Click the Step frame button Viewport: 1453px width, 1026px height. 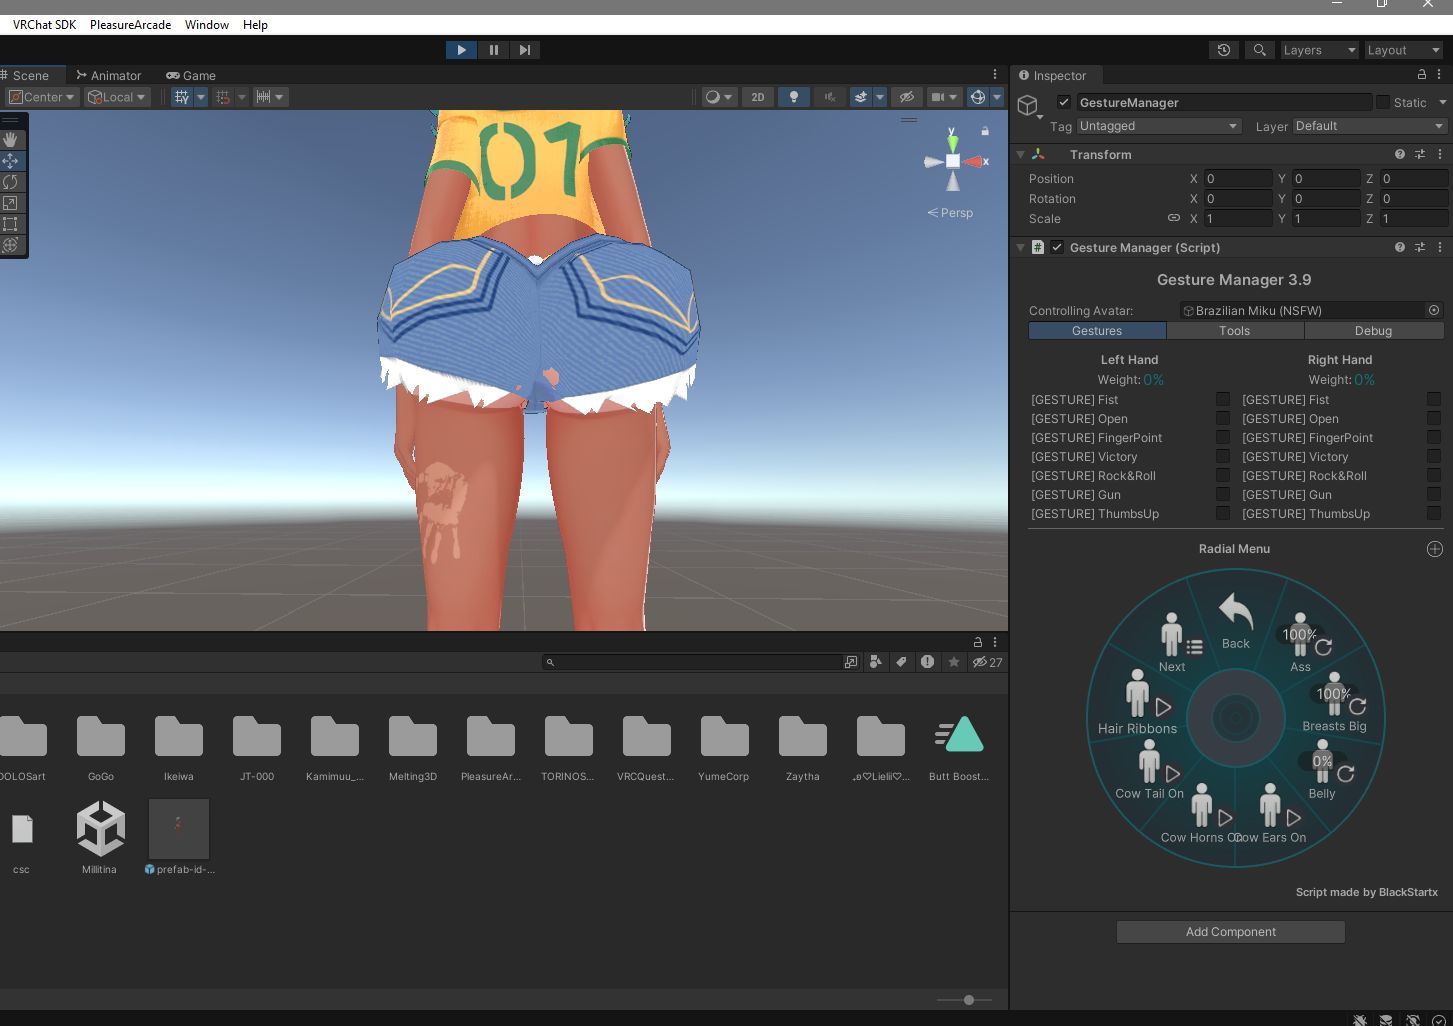[525, 50]
